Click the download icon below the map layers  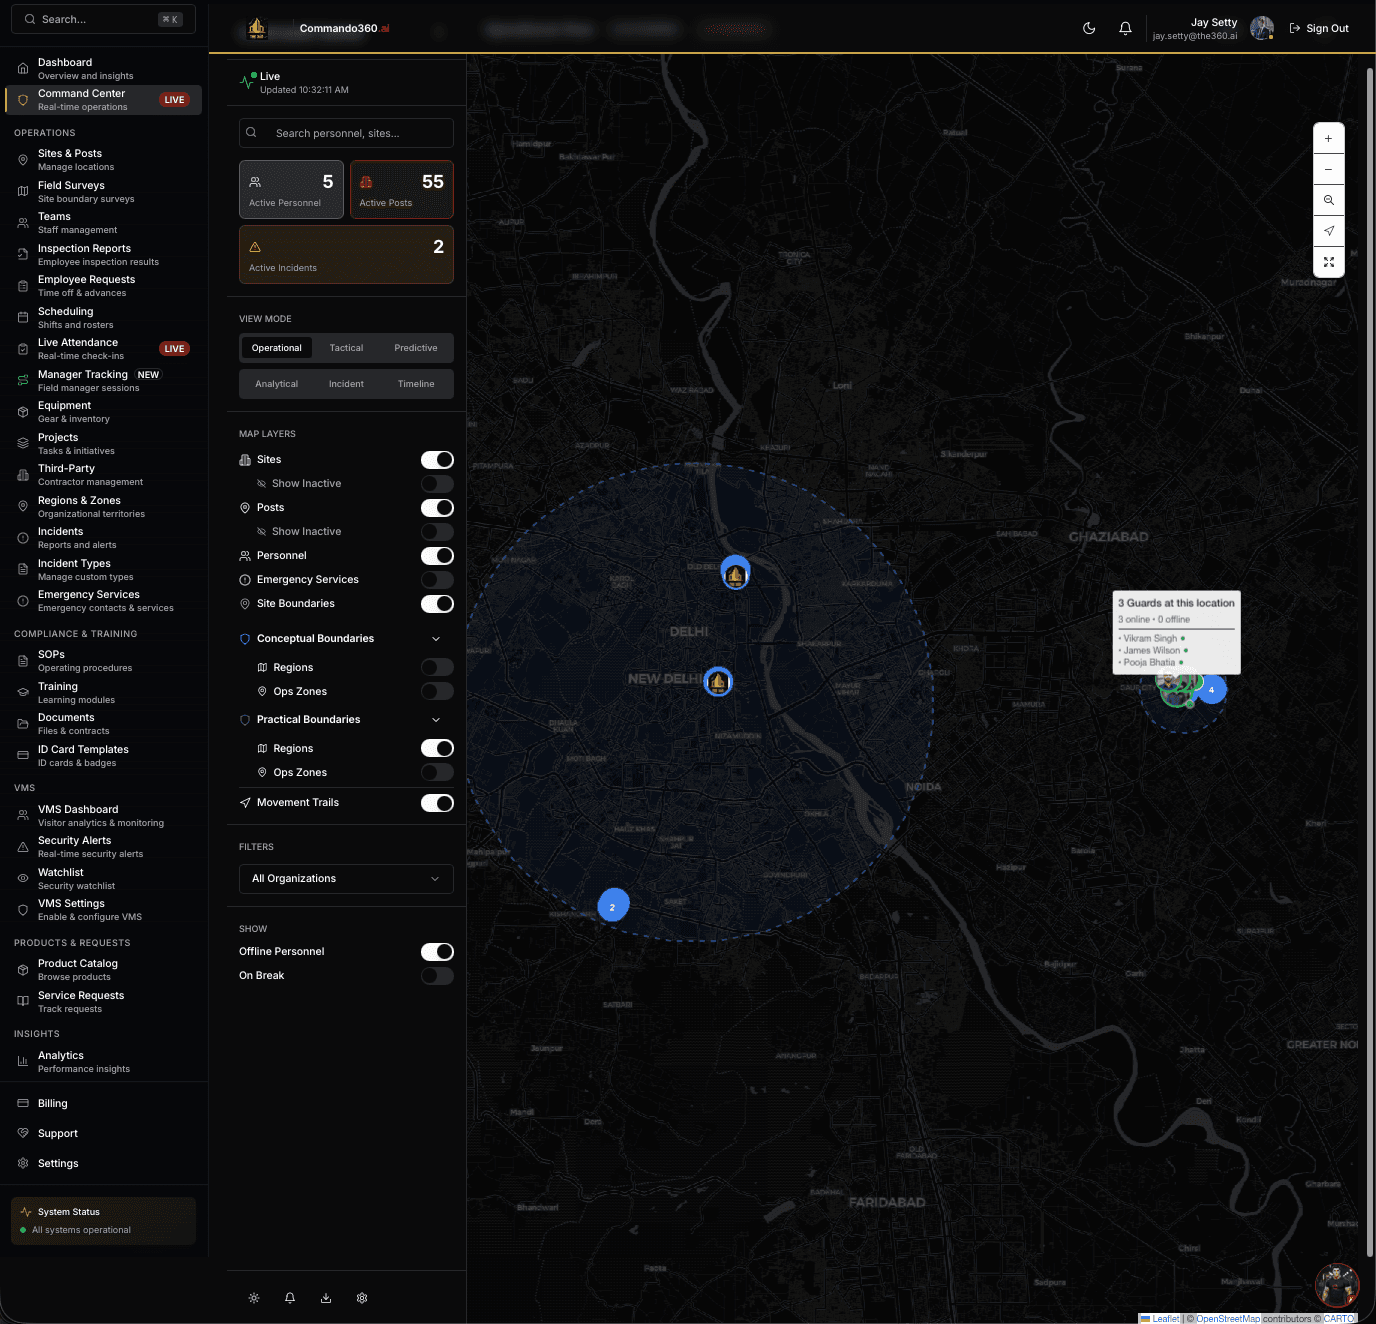click(x=326, y=1297)
